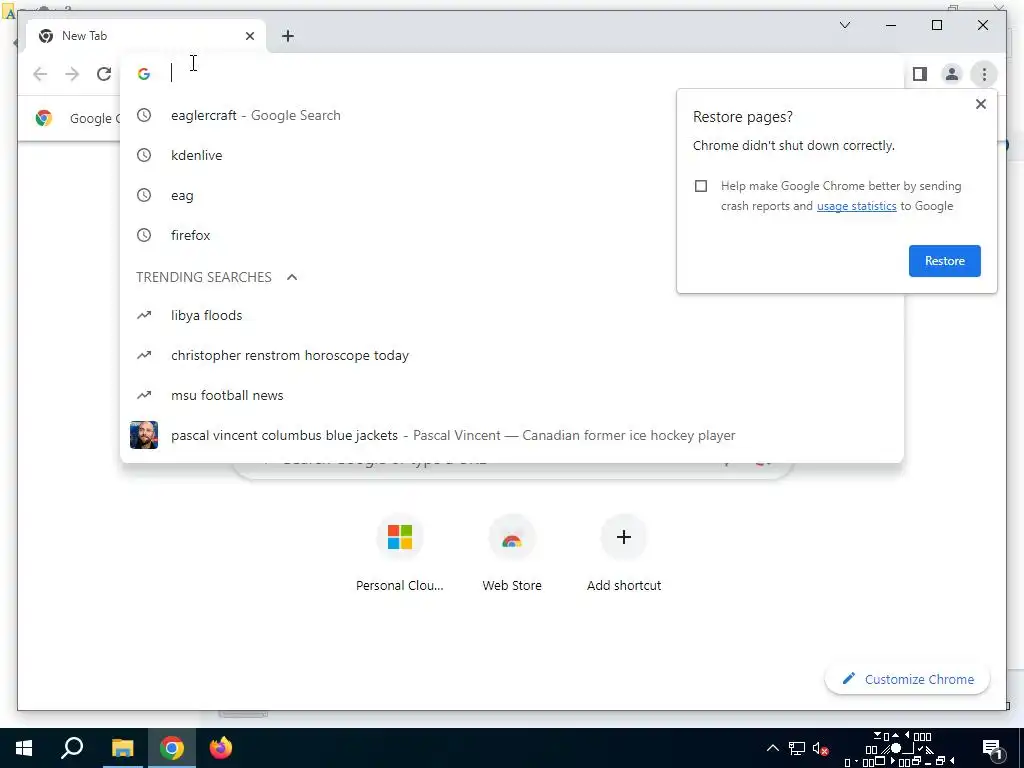
Task: Click Customize Chrome button
Action: coord(907,679)
